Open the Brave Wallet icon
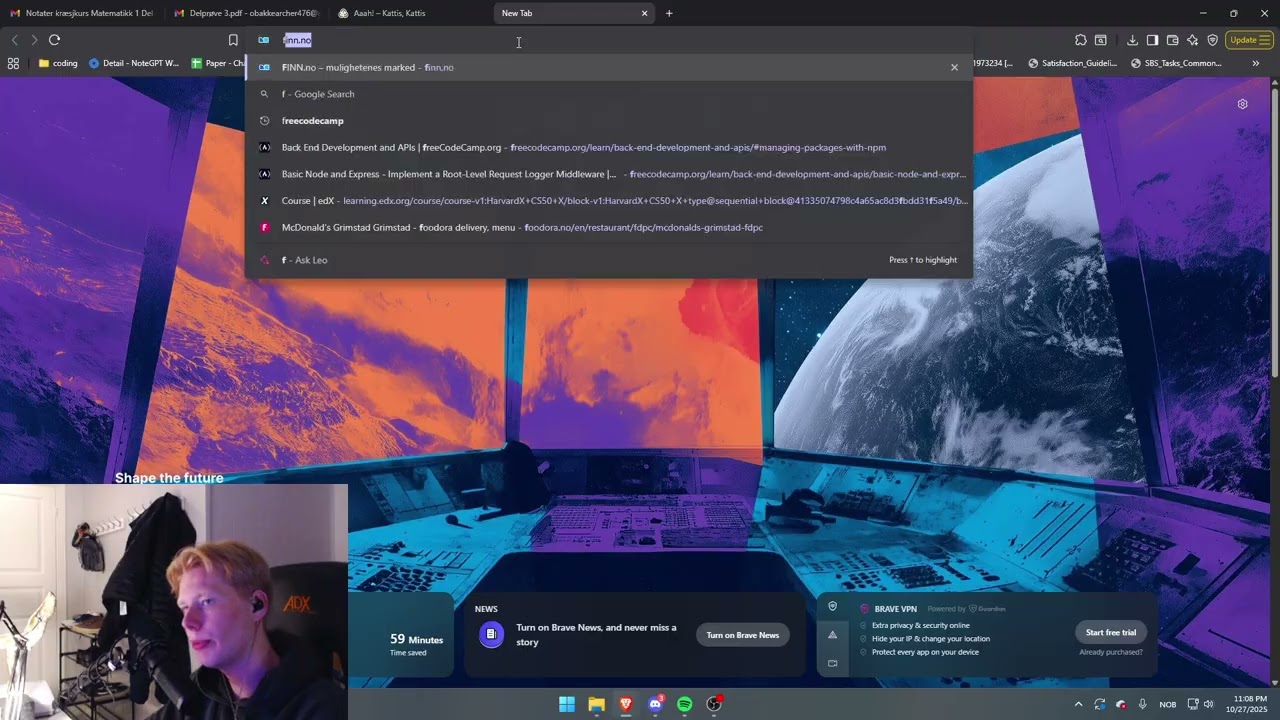Image resolution: width=1280 pixels, height=720 pixels. (1172, 40)
